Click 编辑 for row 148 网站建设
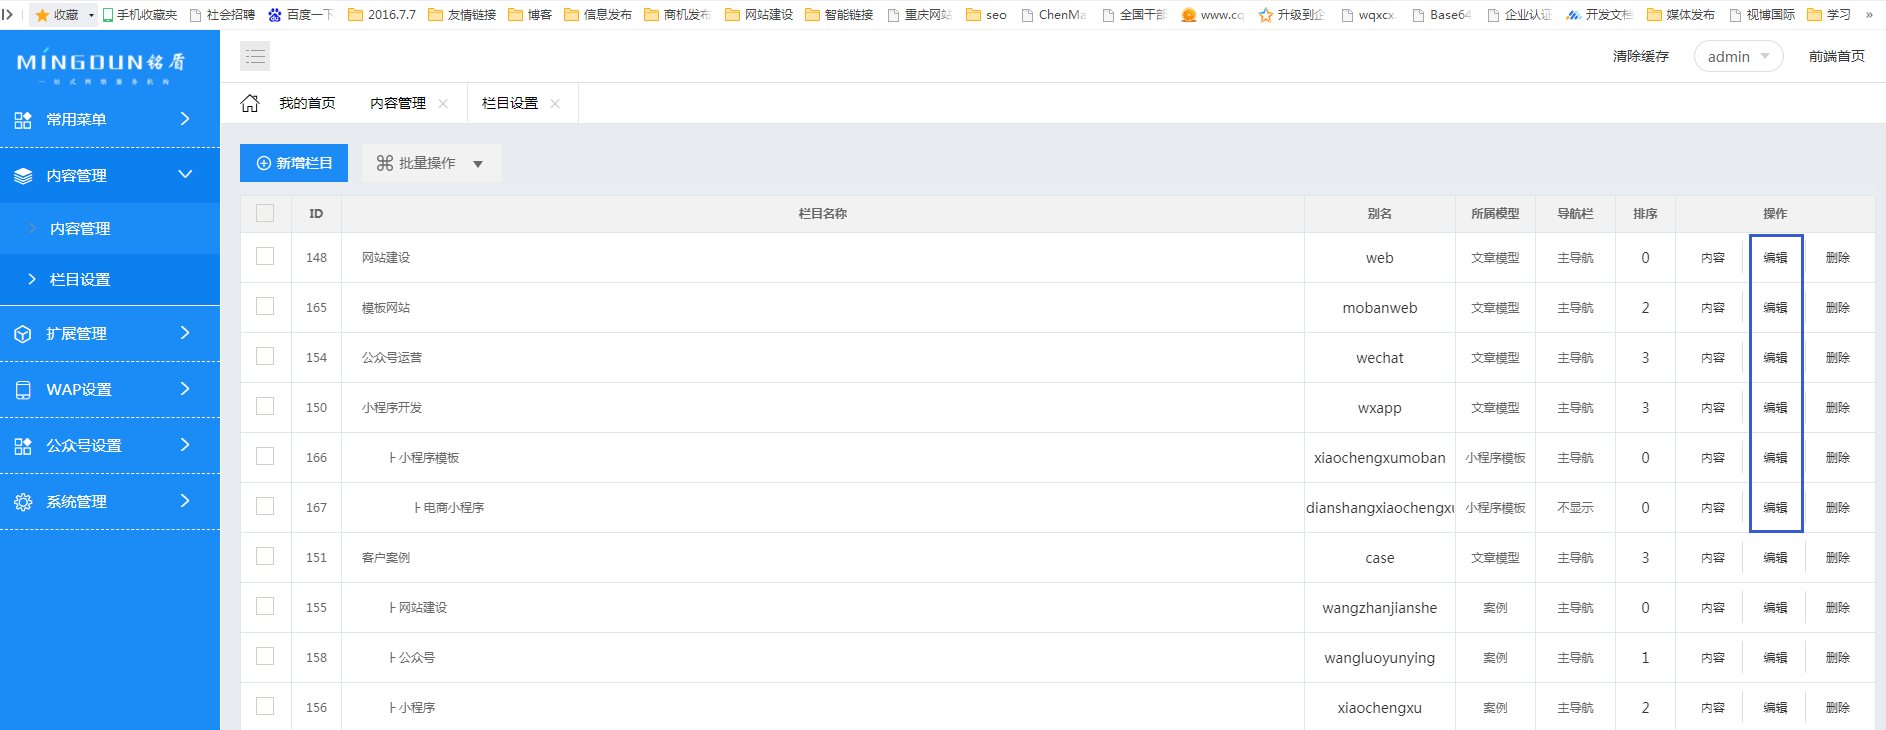The image size is (1886, 730). [1775, 258]
